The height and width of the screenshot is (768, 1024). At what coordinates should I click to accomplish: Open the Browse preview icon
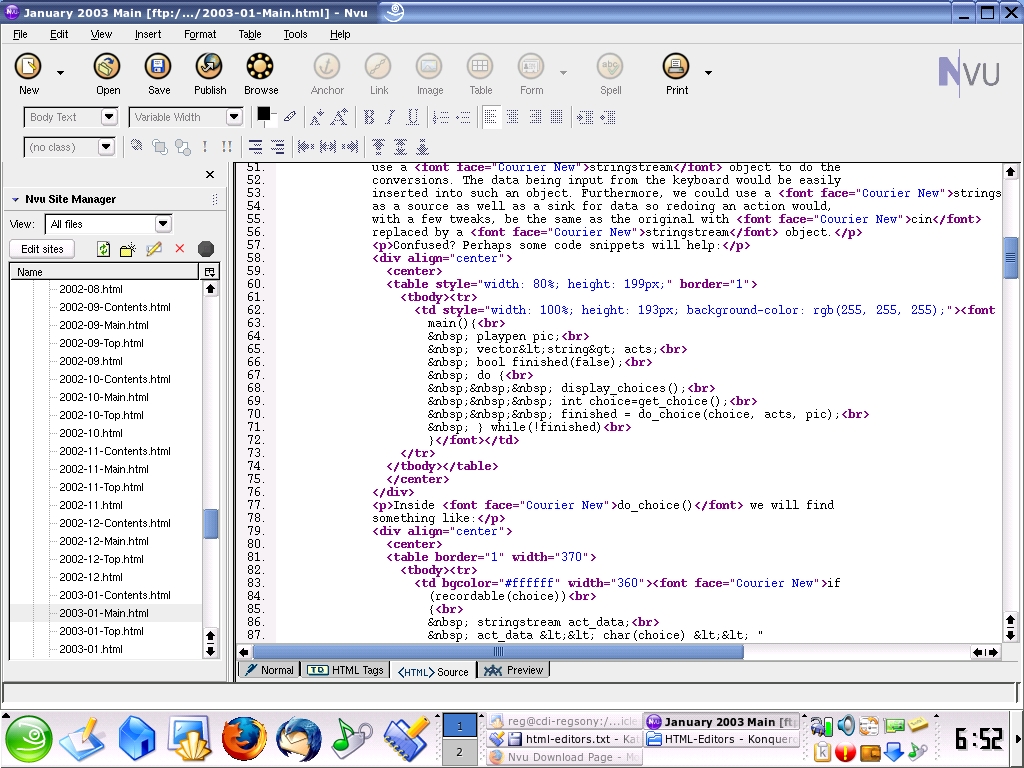pos(261,68)
